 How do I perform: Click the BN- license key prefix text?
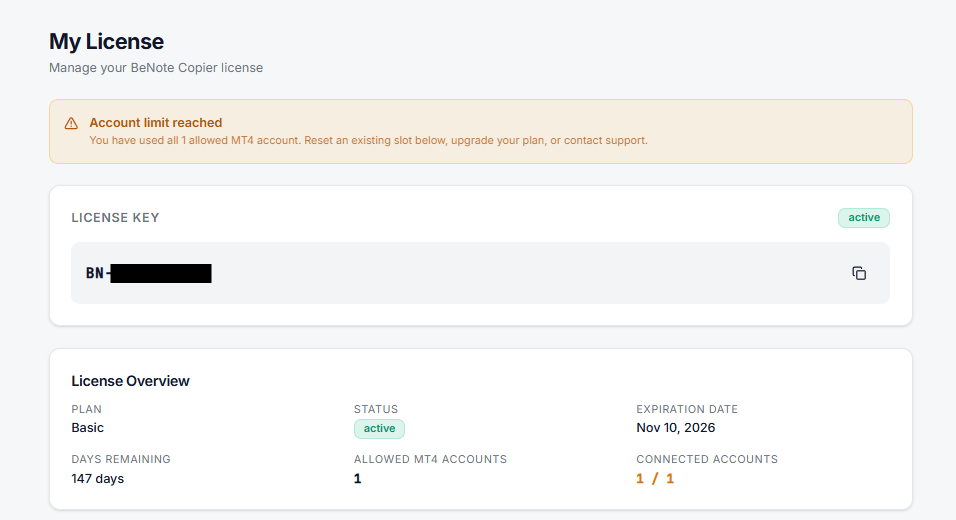point(98,273)
